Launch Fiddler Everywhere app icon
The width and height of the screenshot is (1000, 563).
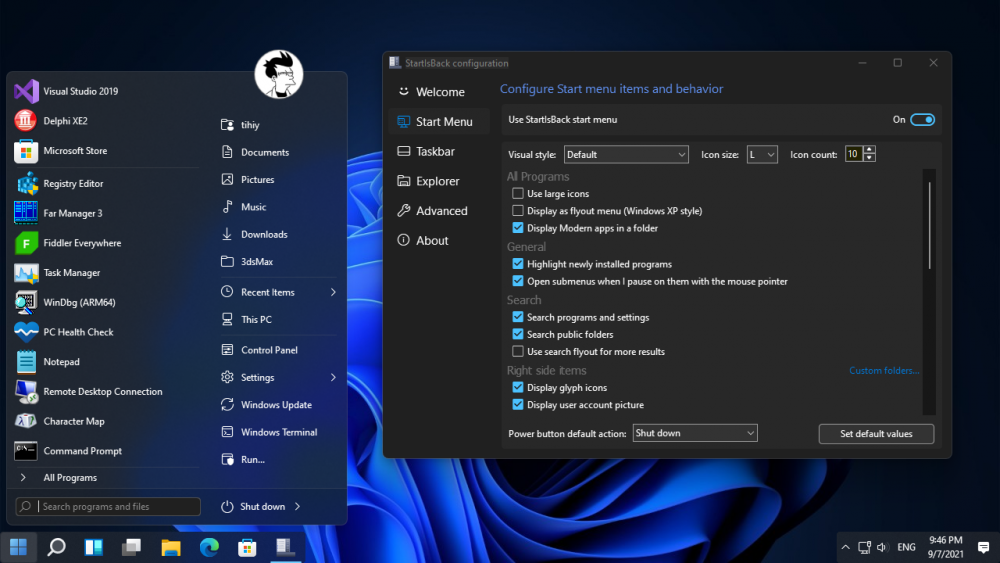click(x=26, y=243)
